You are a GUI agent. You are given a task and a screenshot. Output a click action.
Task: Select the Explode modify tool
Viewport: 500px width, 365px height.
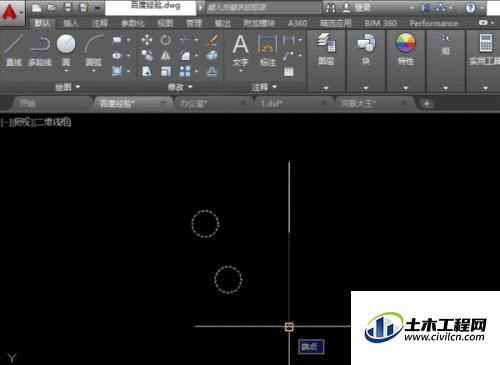212,55
